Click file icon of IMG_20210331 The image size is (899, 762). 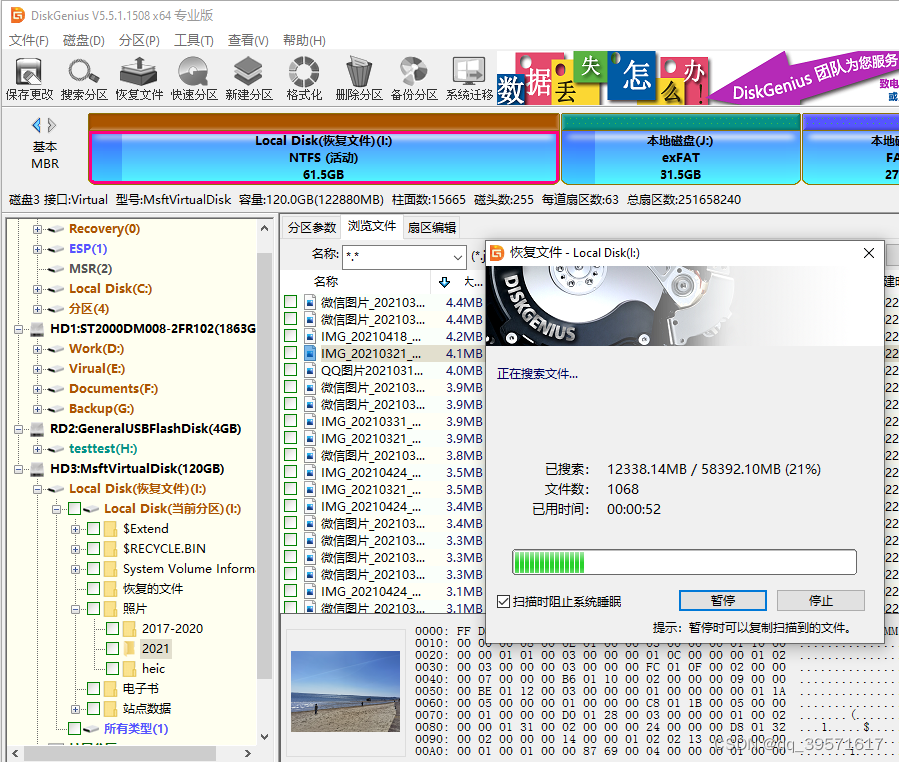pyautogui.click(x=310, y=421)
